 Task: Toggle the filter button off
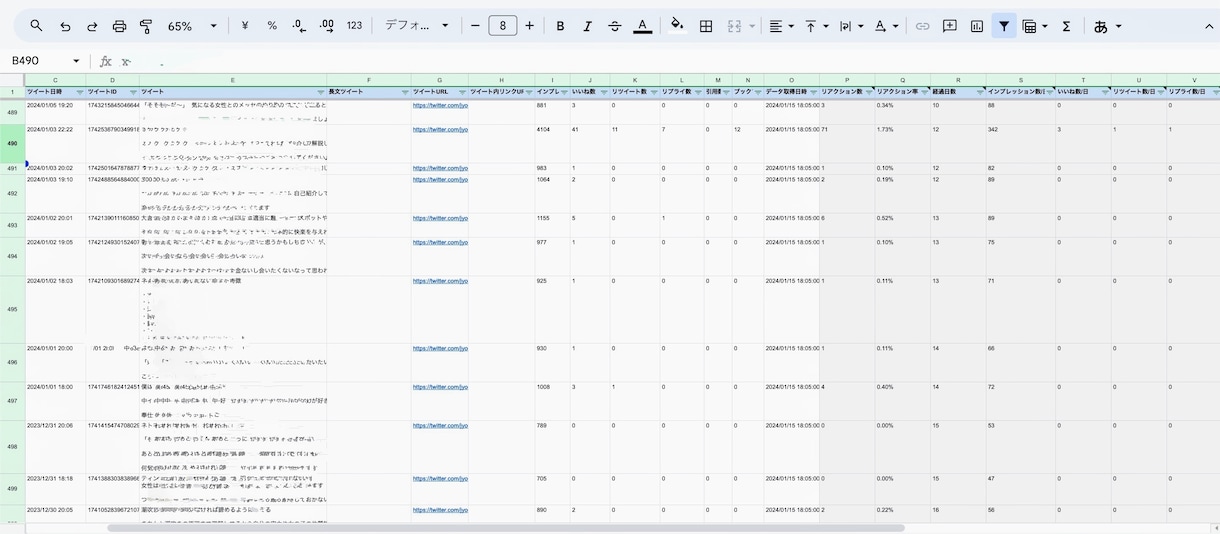(x=1004, y=26)
